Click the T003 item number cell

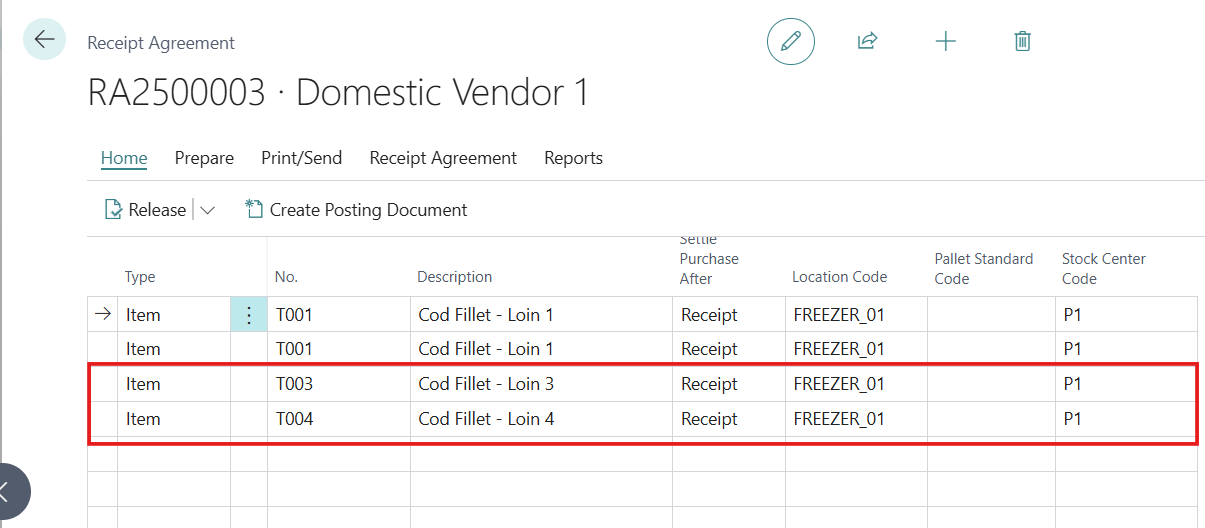[295, 384]
